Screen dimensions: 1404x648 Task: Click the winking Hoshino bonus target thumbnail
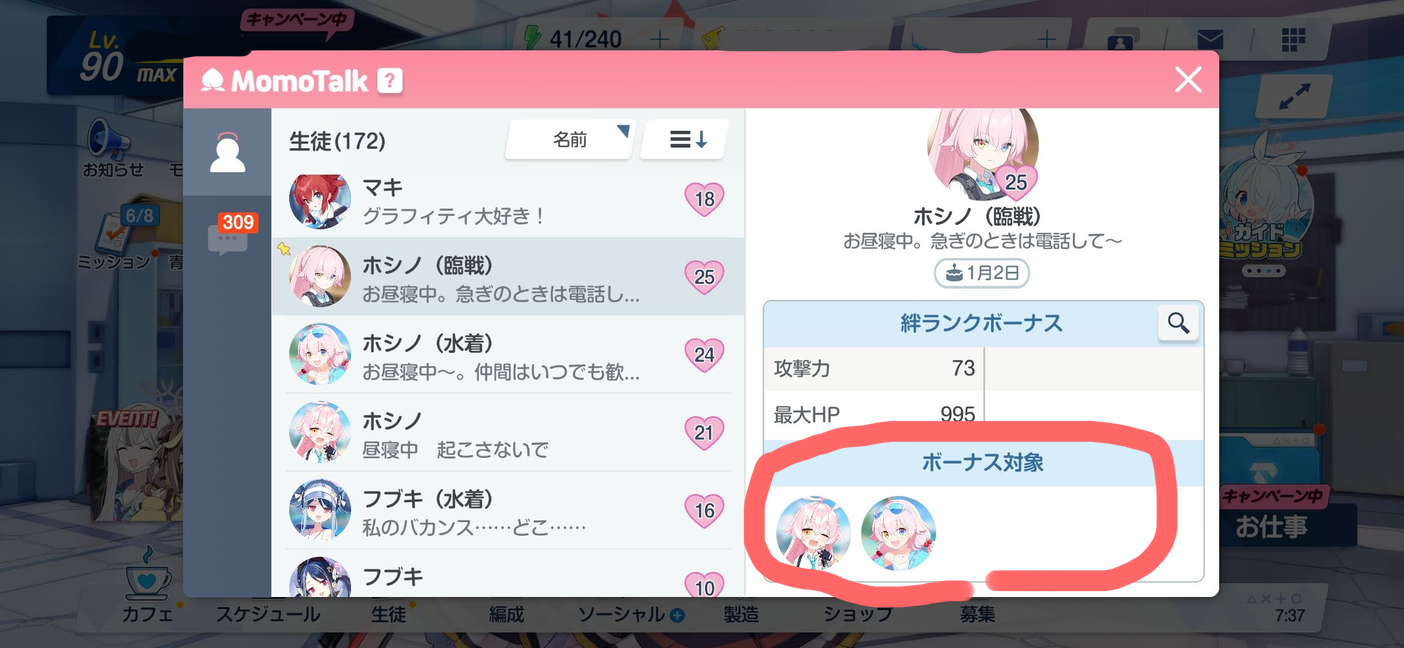pos(813,533)
